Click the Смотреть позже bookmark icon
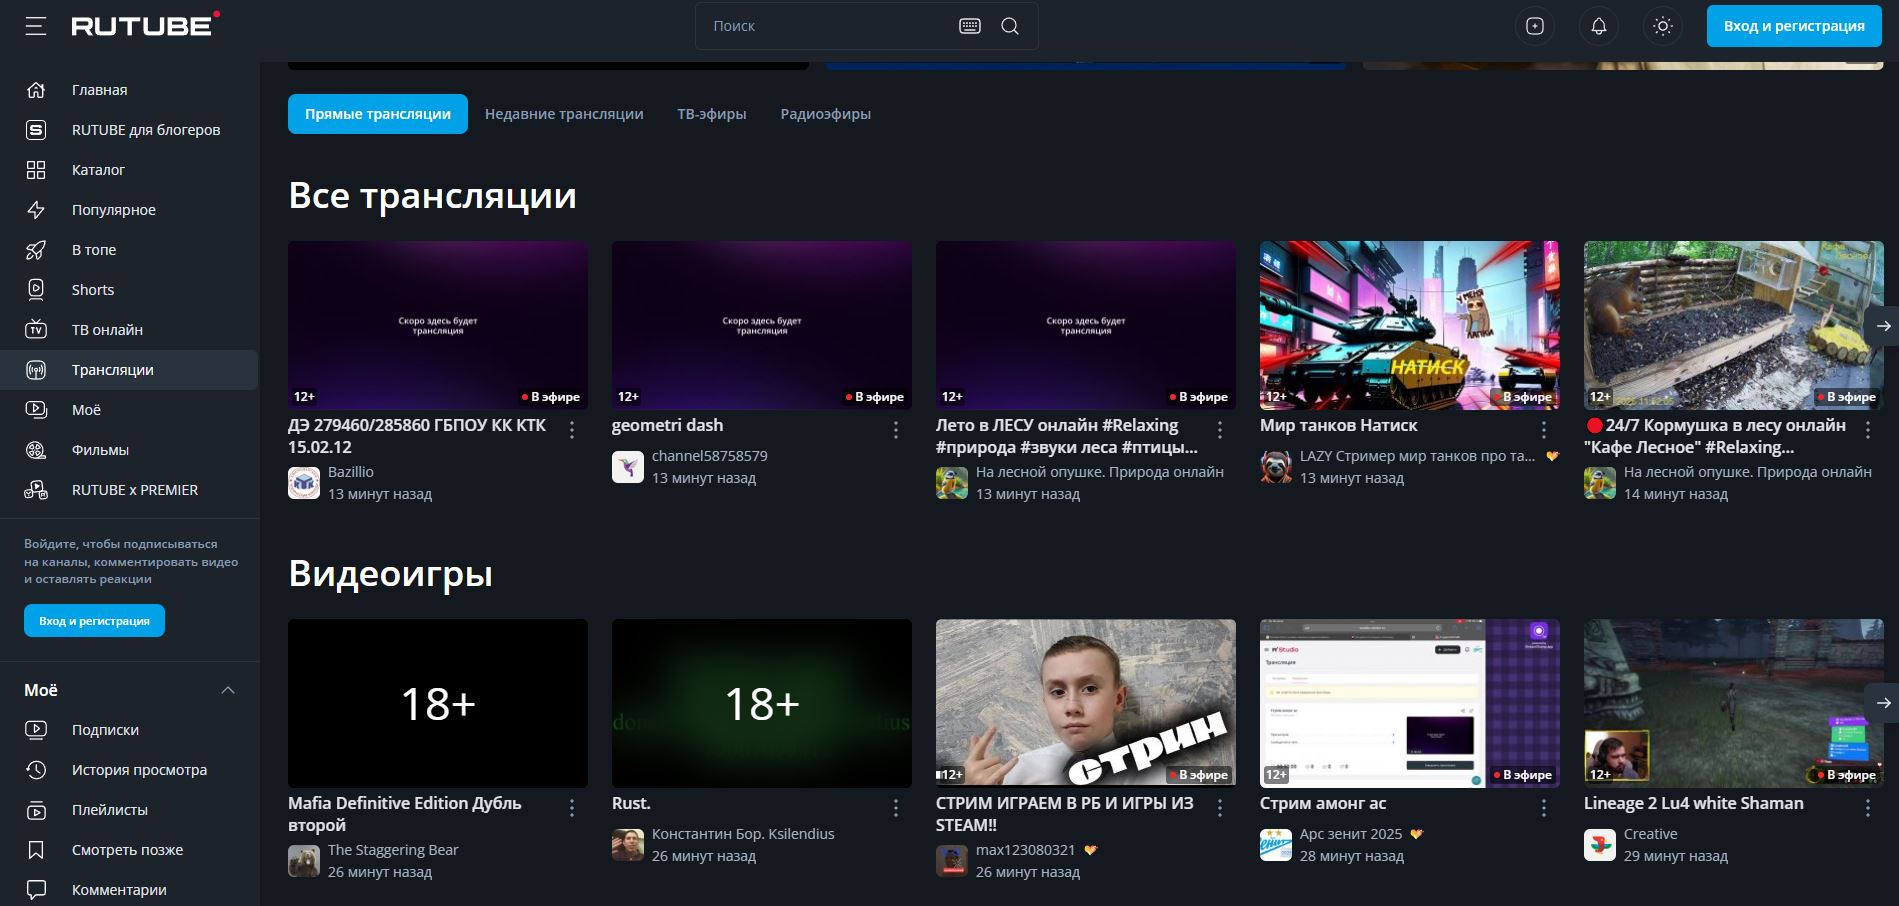1899x906 pixels. (x=36, y=850)
